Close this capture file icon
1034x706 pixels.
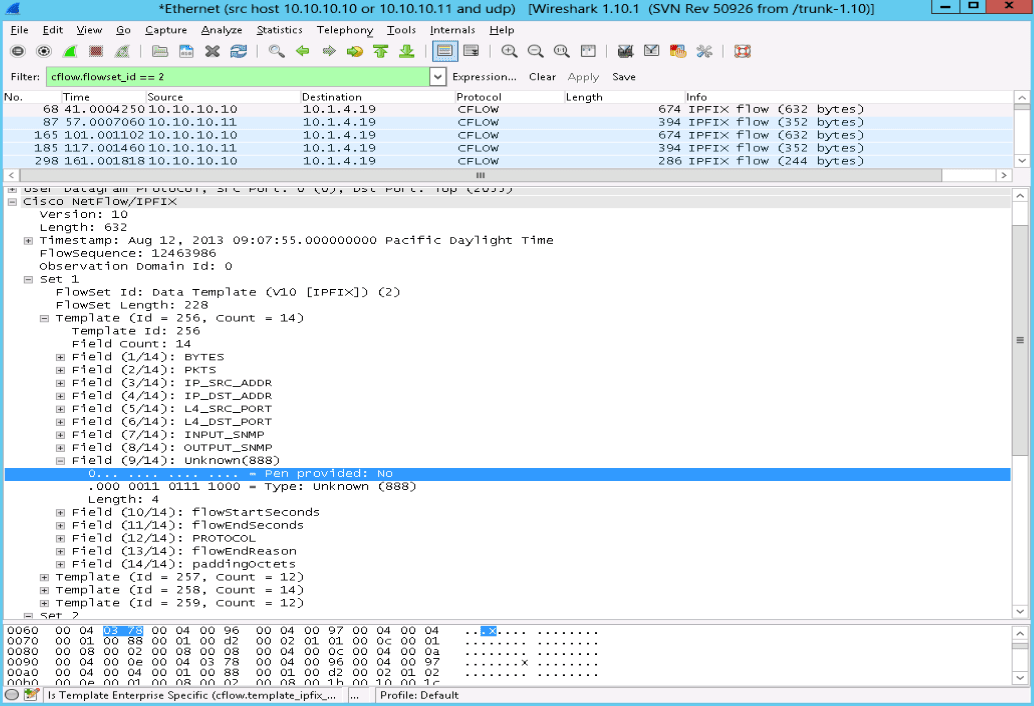[212, 51]
